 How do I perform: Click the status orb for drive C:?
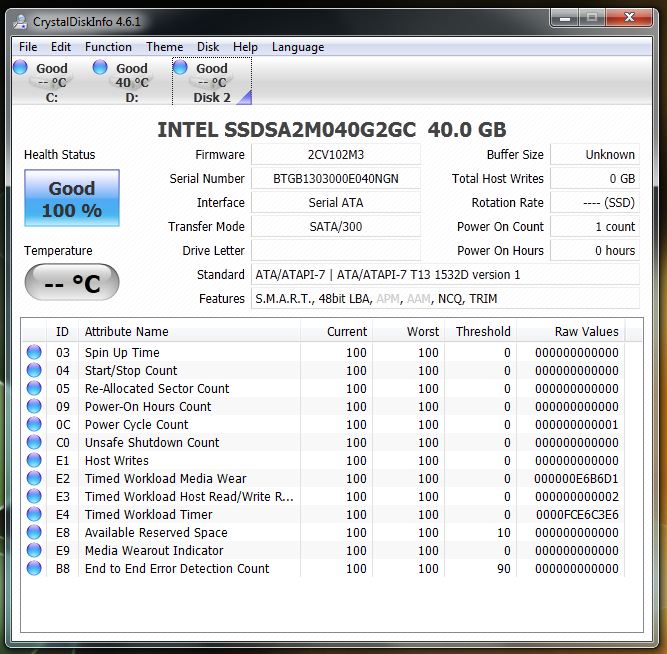click(x=20, y=67)
